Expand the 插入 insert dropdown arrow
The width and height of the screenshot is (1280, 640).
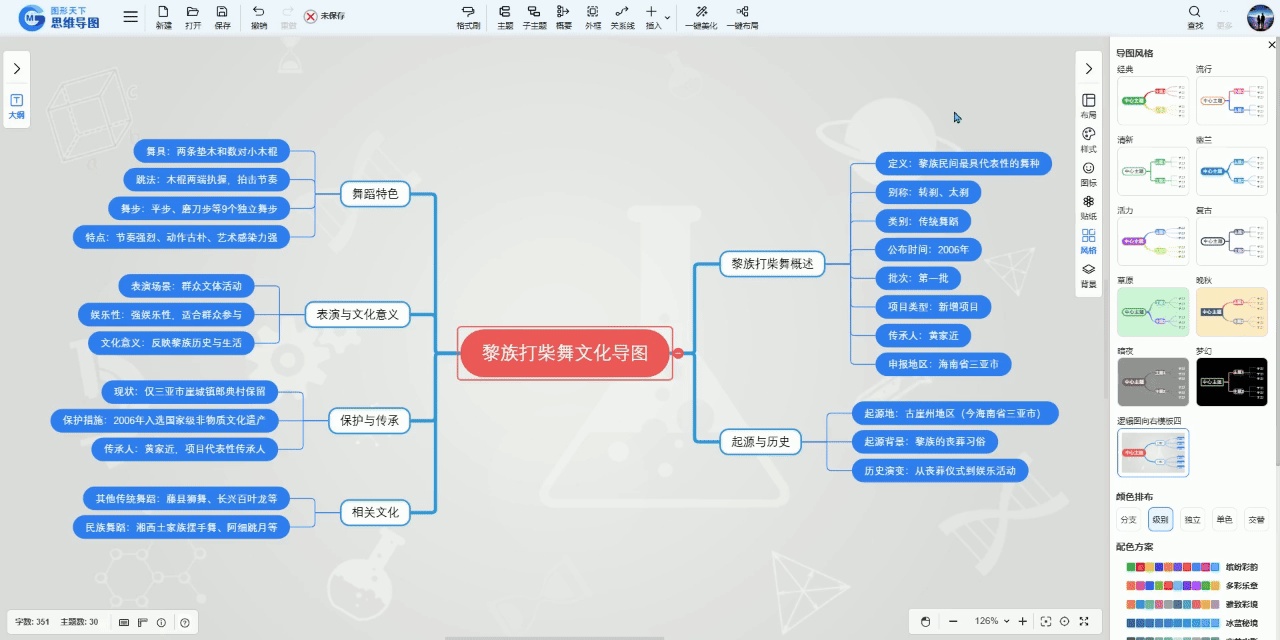668,18
